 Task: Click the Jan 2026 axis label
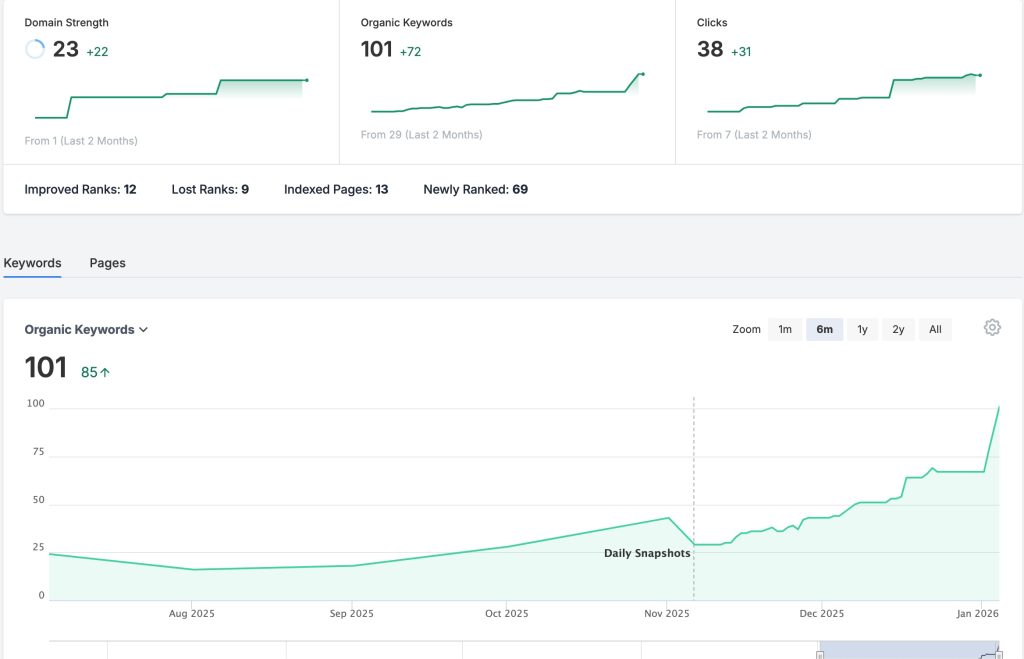coord(978,613)
